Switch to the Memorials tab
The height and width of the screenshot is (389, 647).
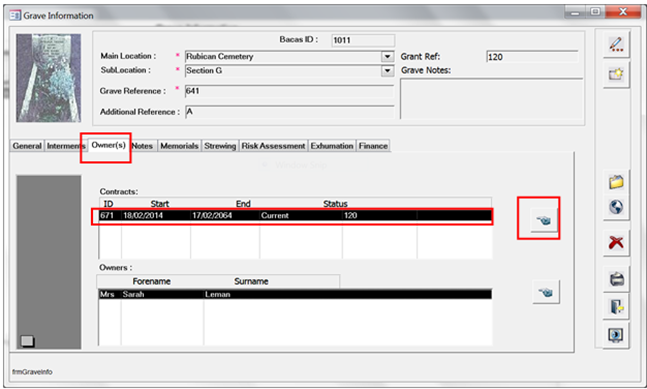pos(179,146)
